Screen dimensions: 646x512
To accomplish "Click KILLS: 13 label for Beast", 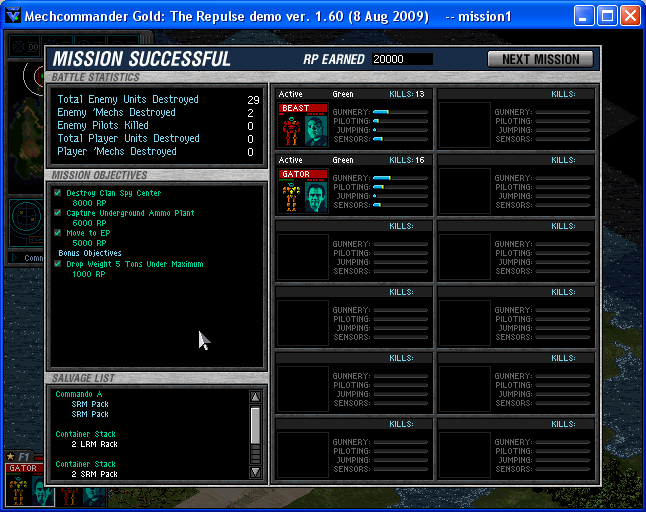I will click(x=407, y=94).
